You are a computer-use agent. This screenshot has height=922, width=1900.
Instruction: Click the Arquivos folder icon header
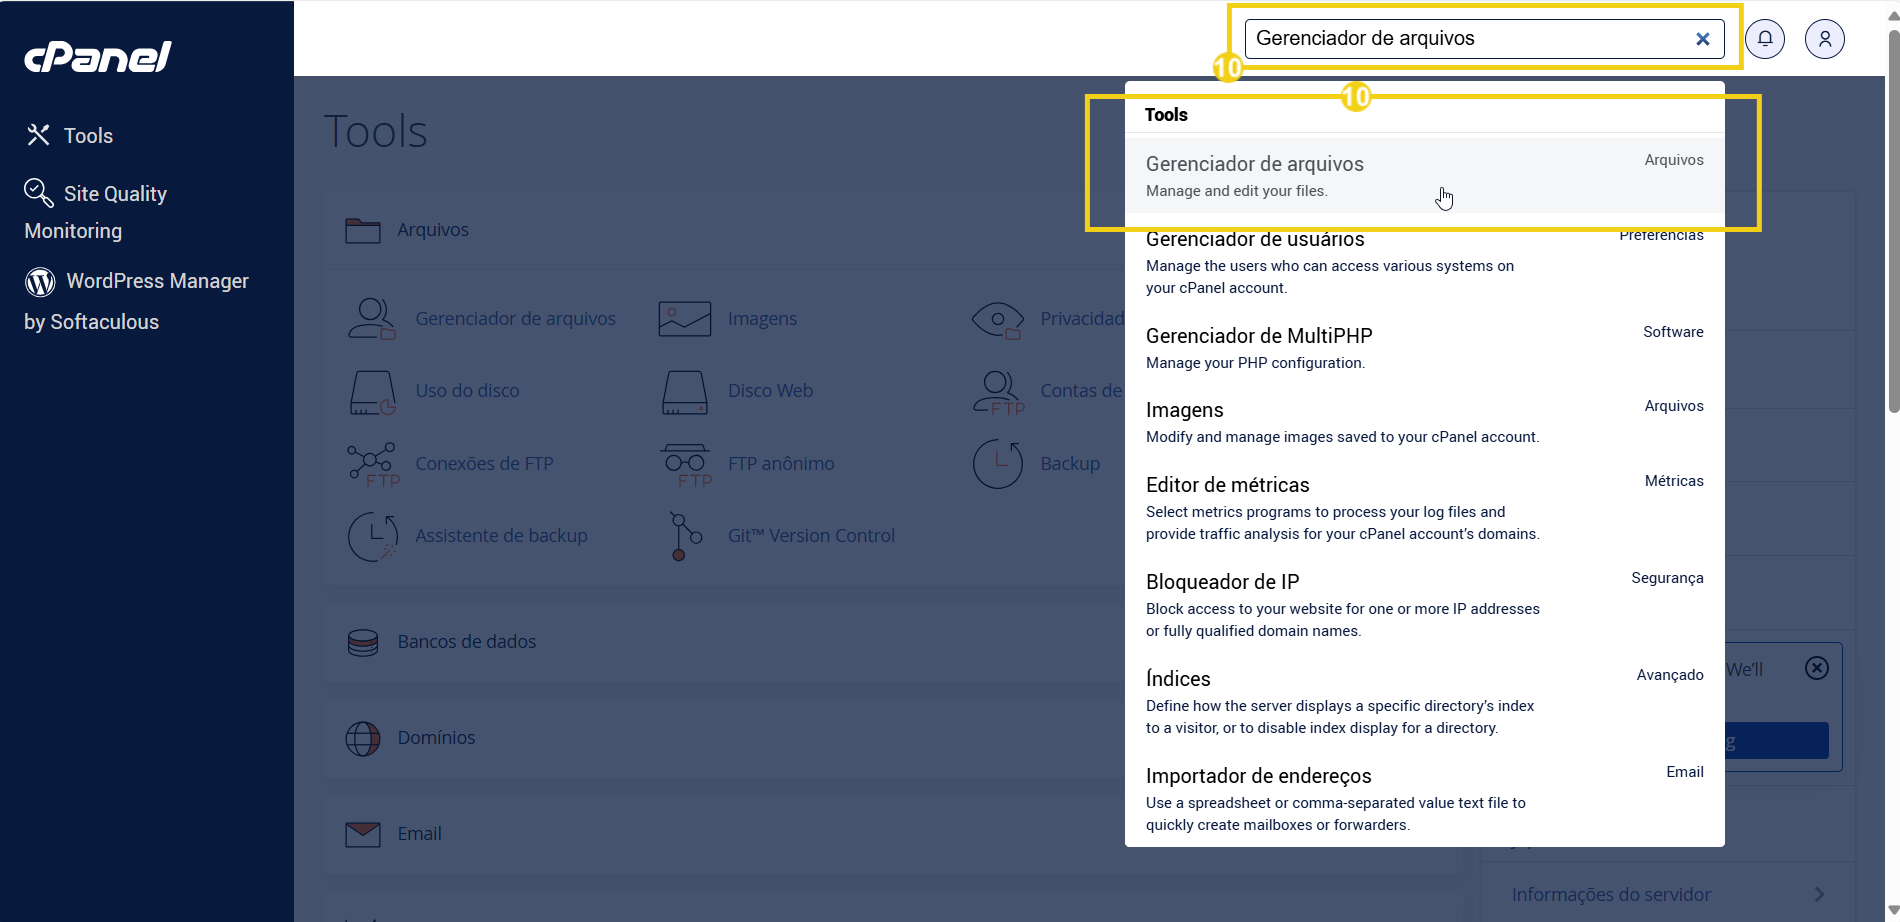point(363,230)
